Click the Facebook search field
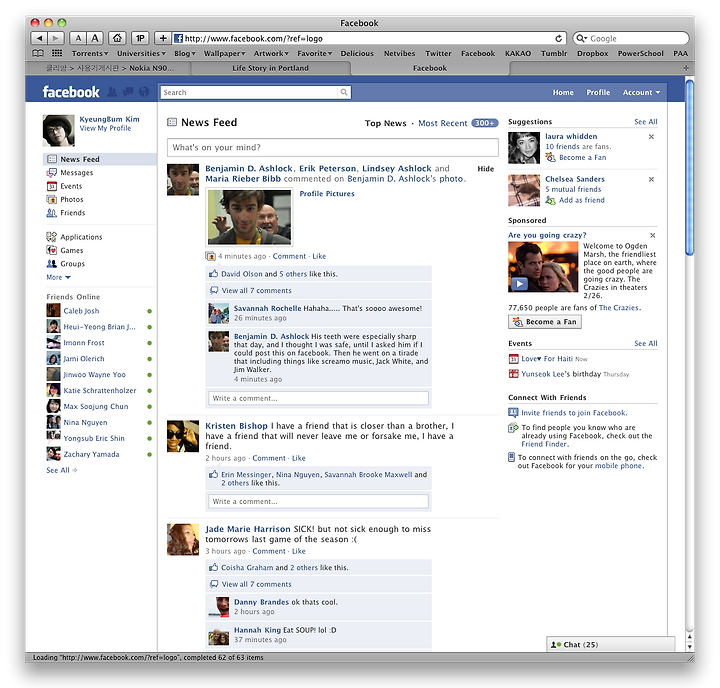 [x=249, y=92]
